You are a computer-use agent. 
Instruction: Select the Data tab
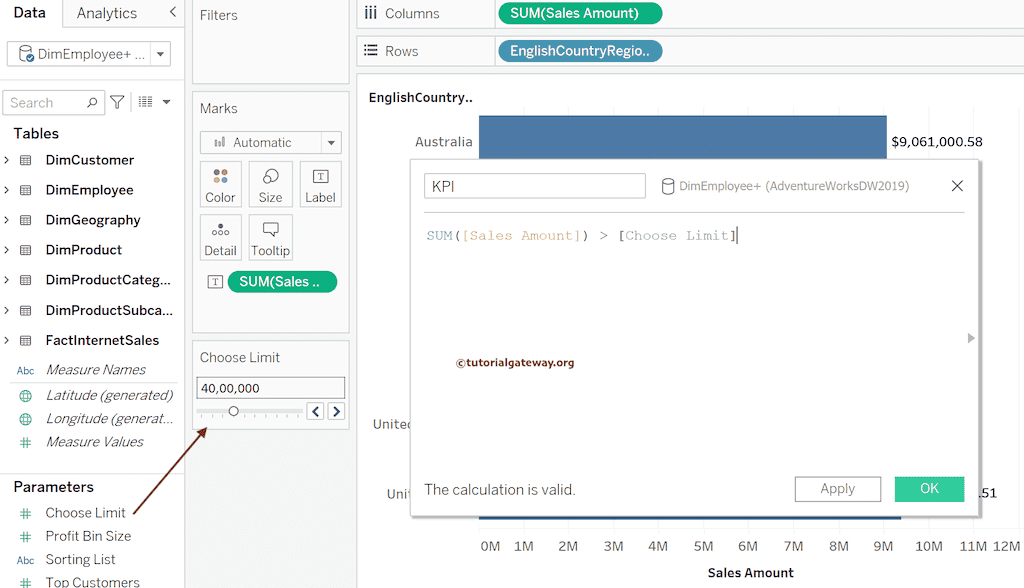coord(29,13)
